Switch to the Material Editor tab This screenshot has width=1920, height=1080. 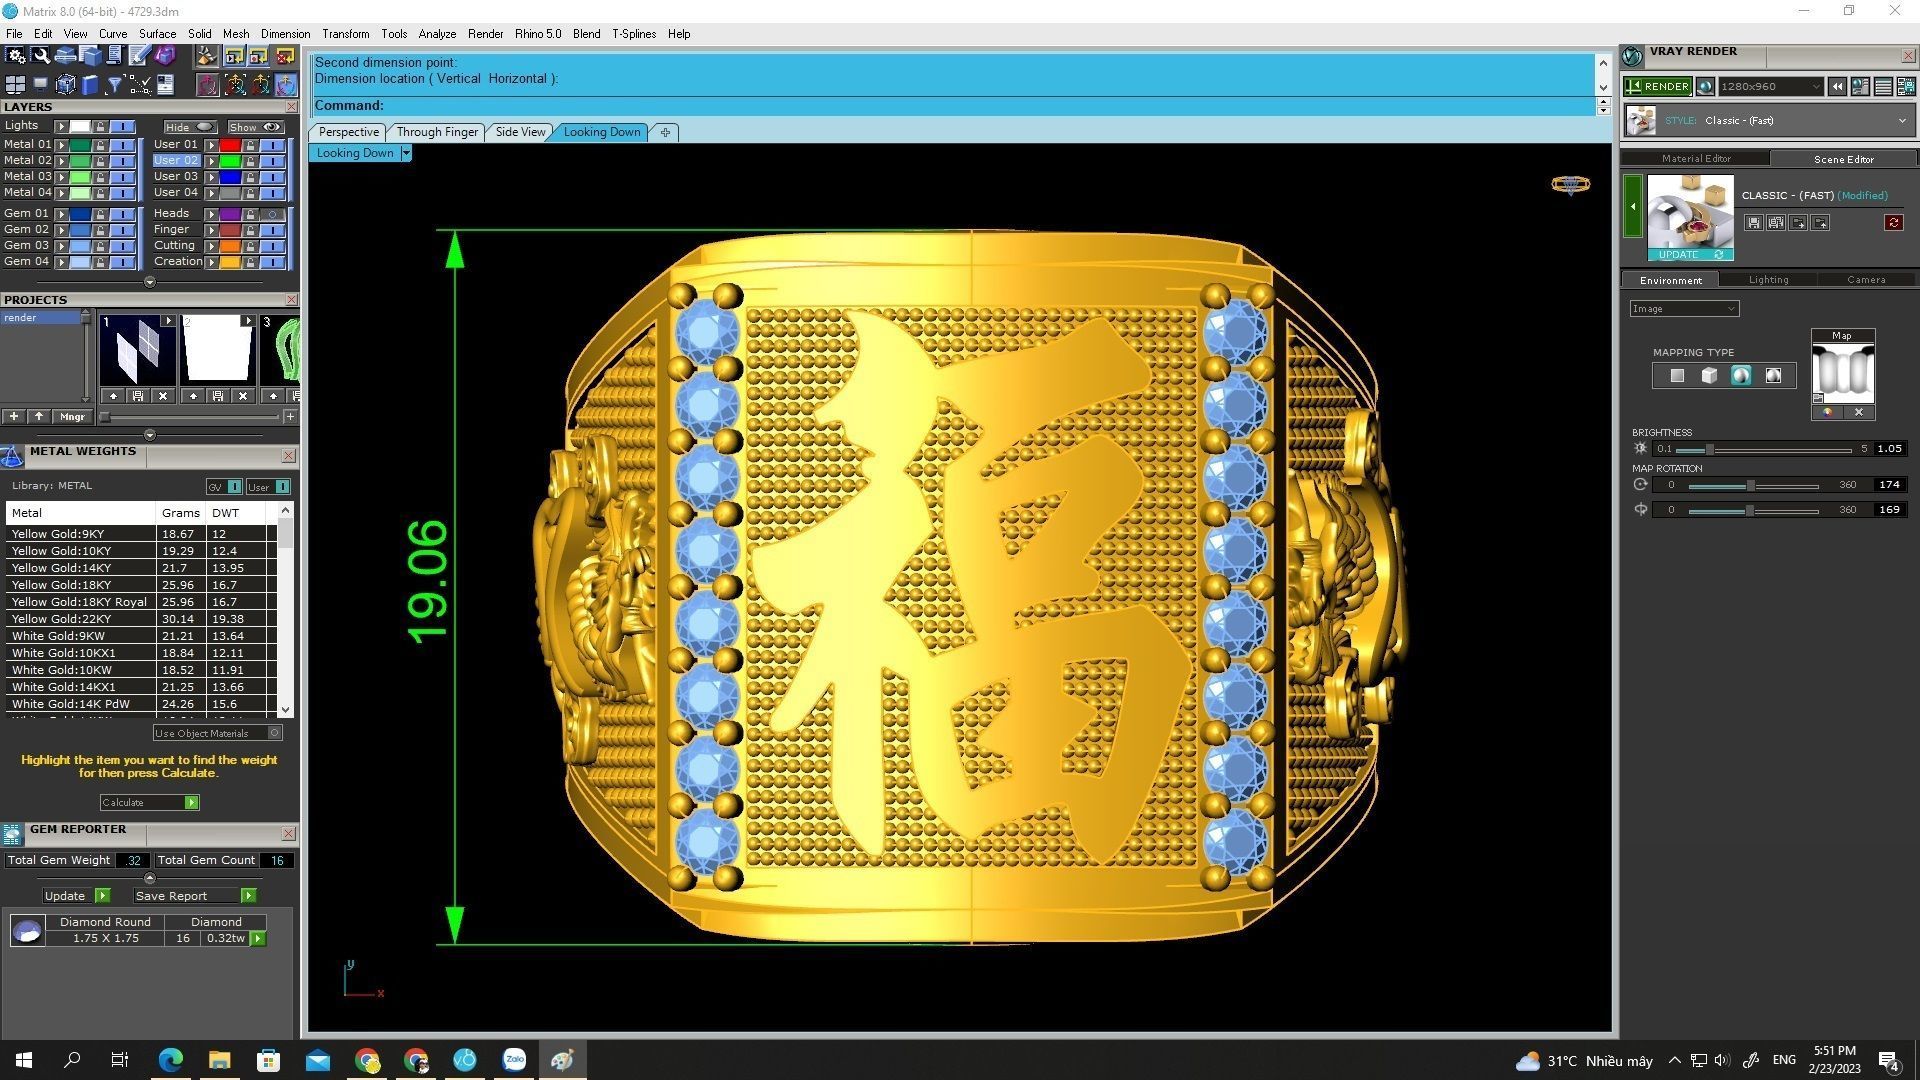click(1696, 159)
